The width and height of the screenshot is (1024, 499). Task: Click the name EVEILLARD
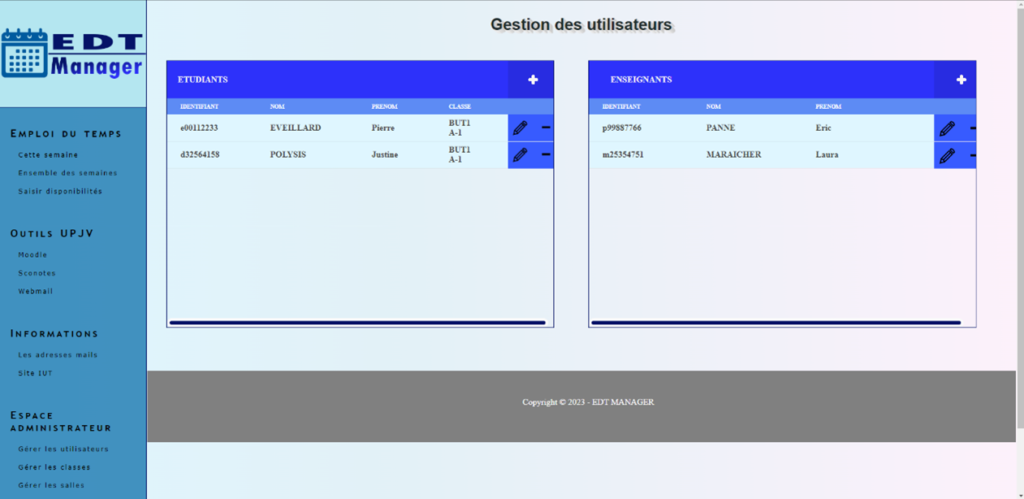[x=295, y=128]
